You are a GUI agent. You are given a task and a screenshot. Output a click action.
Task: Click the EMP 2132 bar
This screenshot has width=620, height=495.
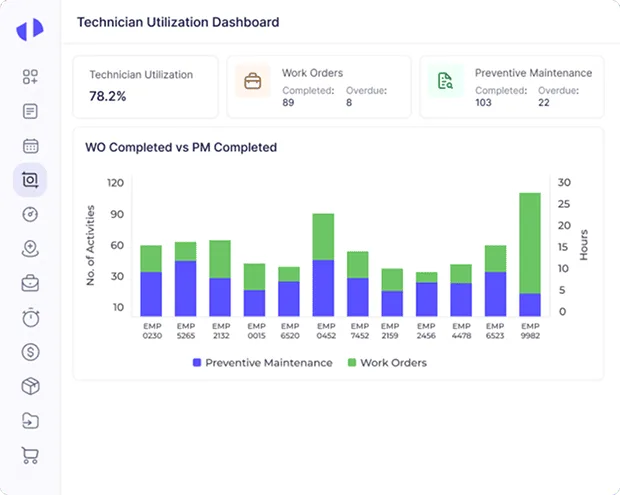pyautogui.click(x=220, y=278)
